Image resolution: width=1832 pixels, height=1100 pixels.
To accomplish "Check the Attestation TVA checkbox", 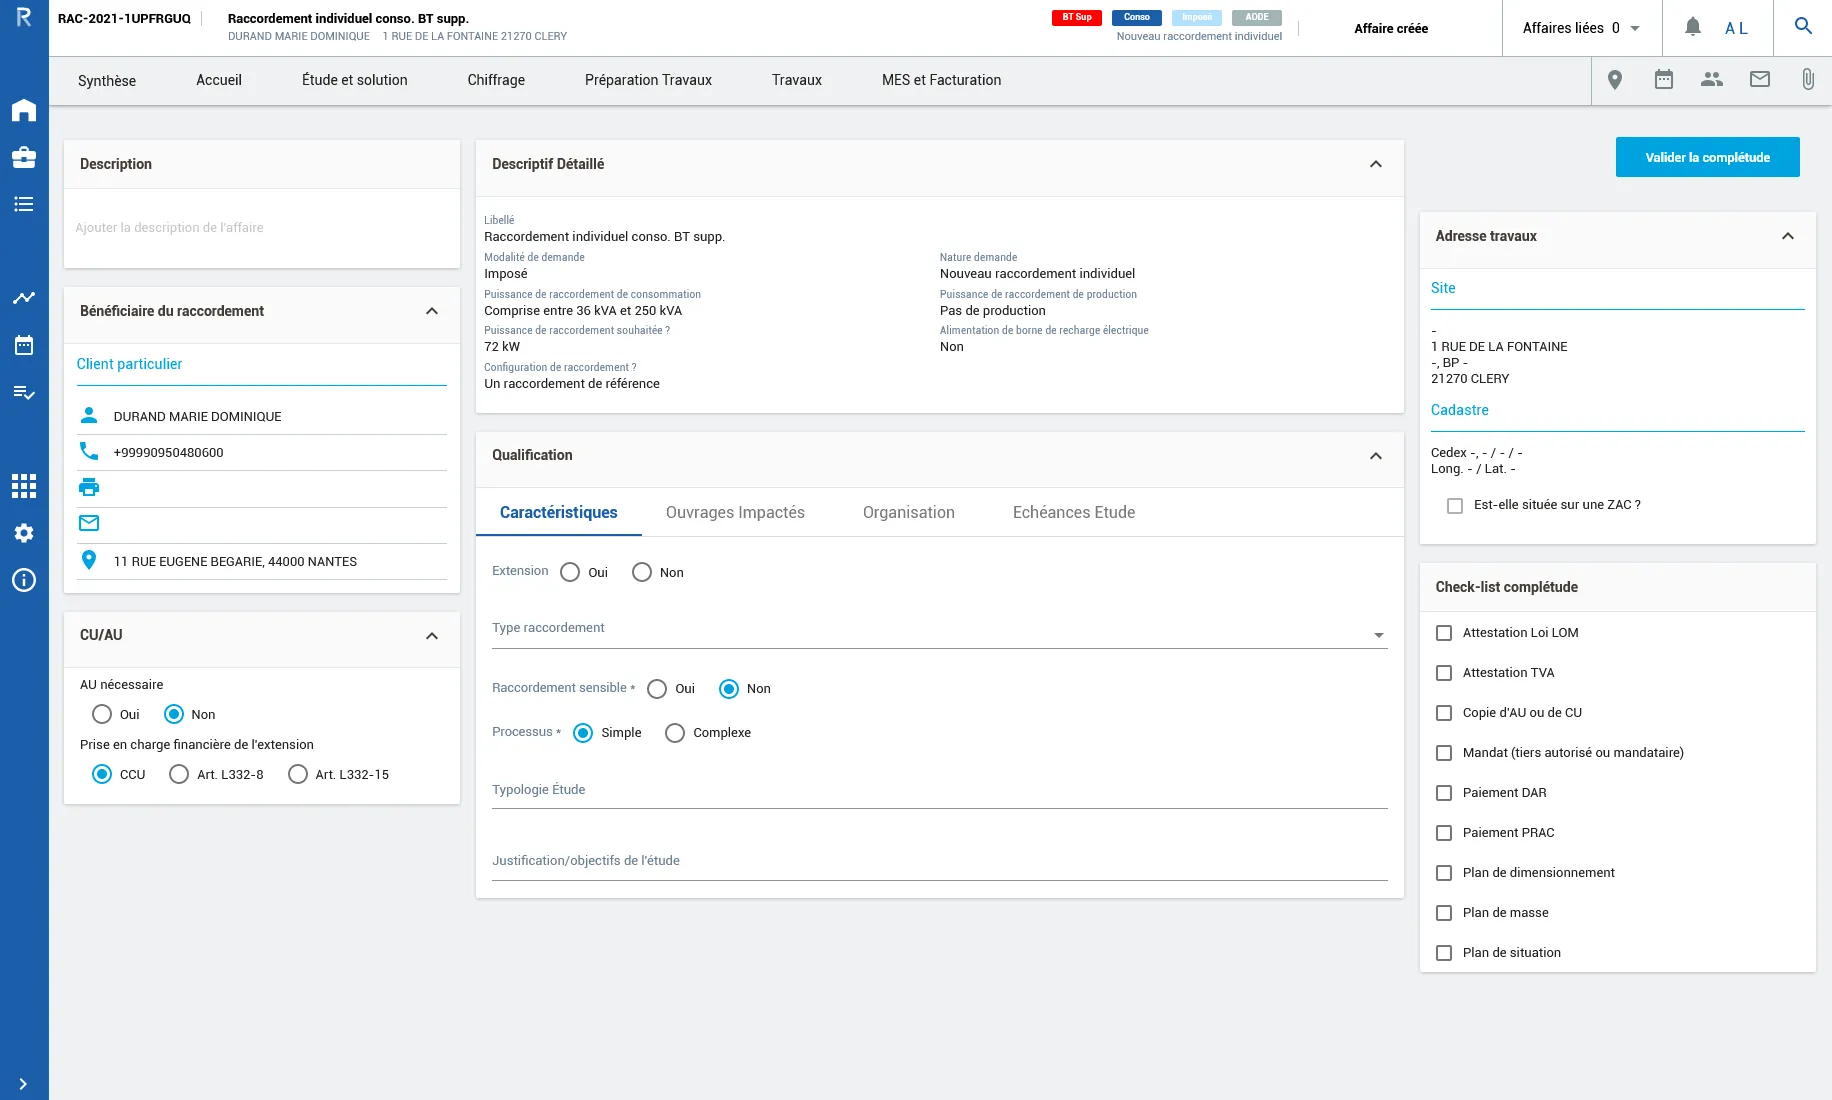I will (1444, 673).
